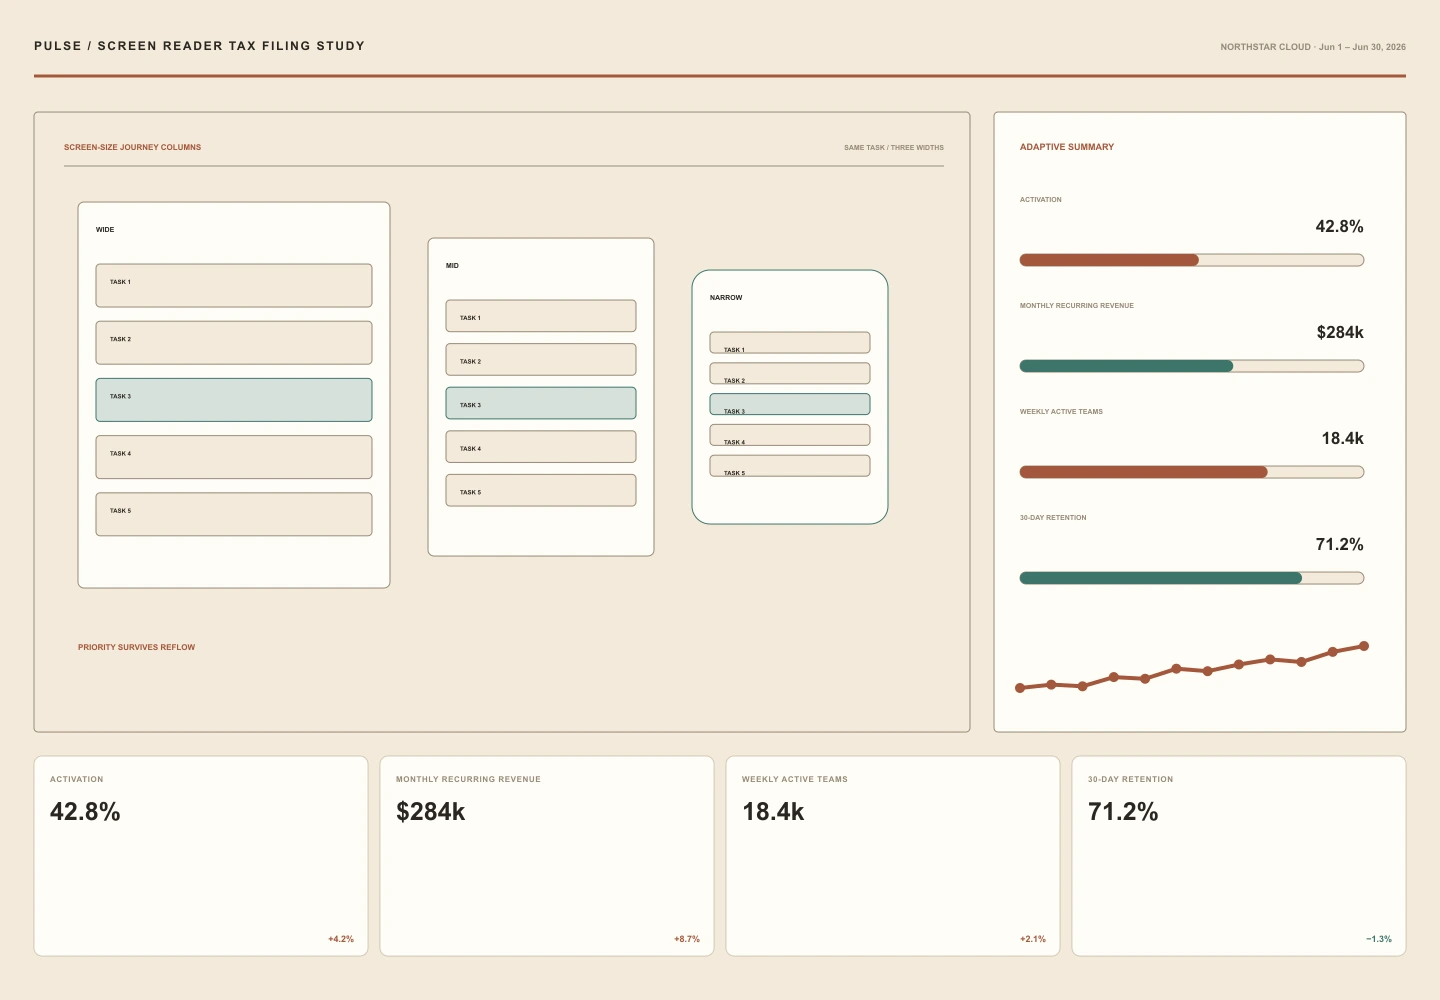This screenshot has height=1000, width=1440.
Task: Choose Task 1 in the Mid column
Action: pos(541,316)
